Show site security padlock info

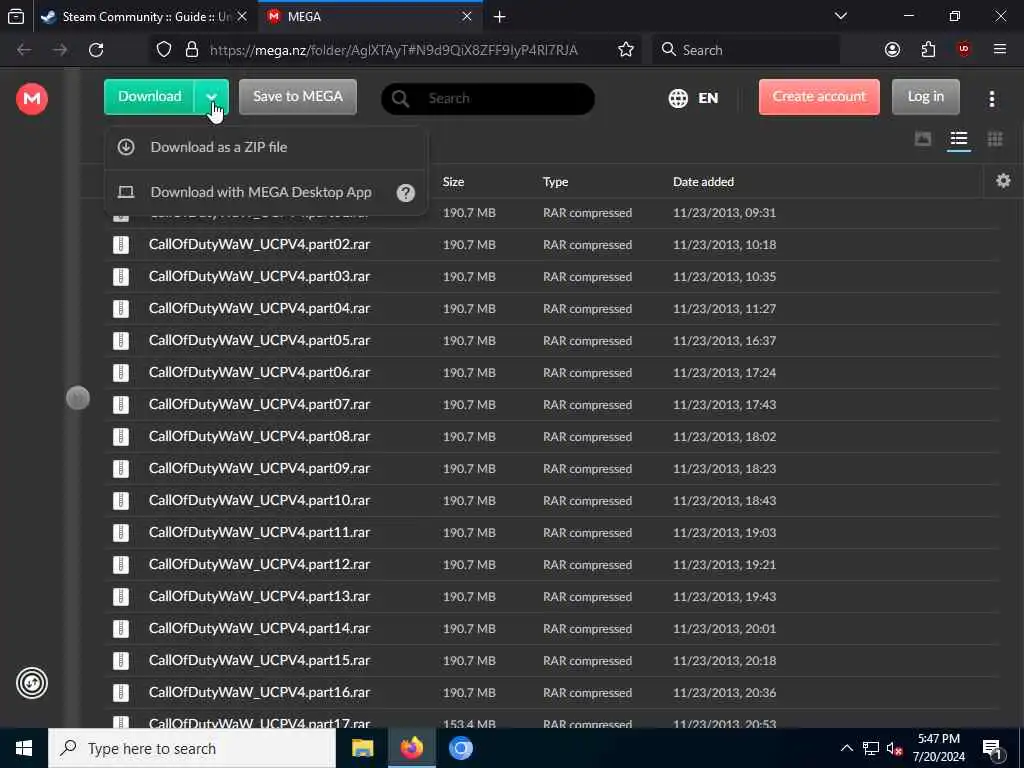tap(191, 50)
